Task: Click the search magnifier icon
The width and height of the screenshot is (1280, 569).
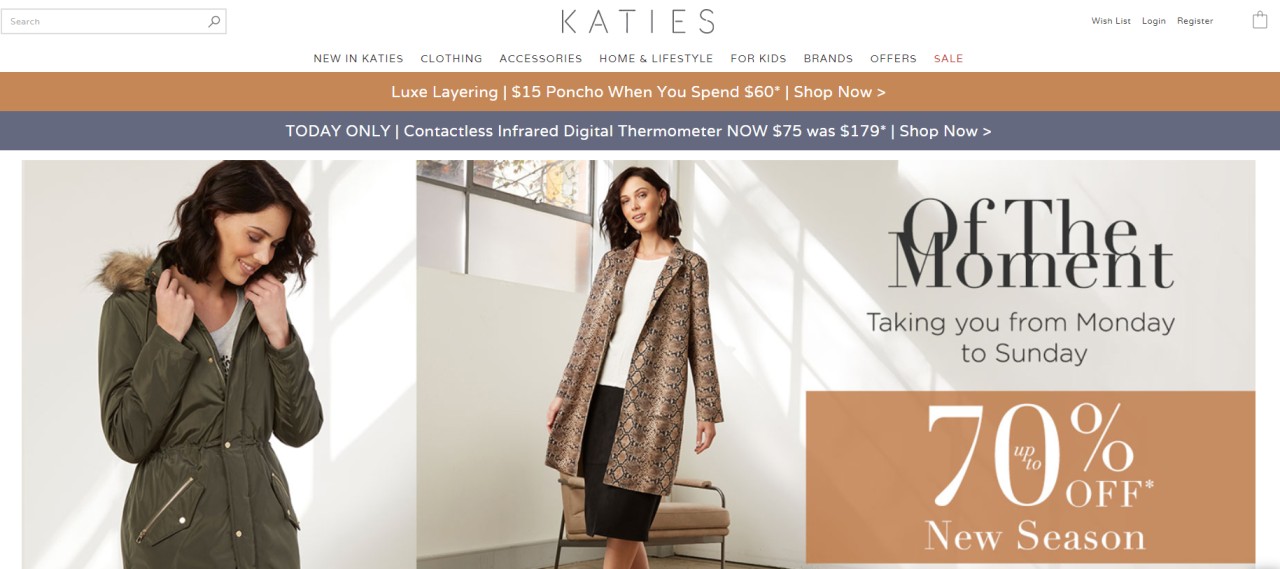Action: coord(214,21)
